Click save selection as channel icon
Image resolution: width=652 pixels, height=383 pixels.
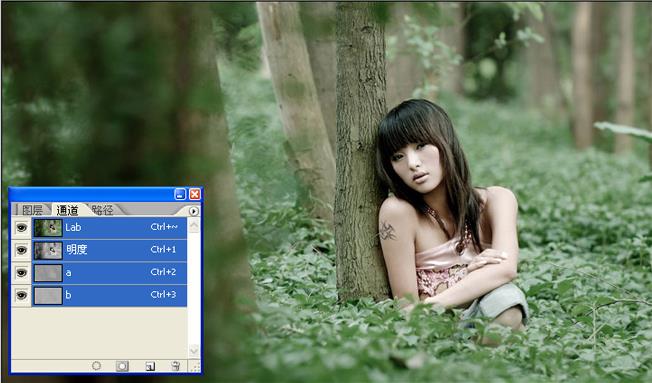click(x=122, y=366)
